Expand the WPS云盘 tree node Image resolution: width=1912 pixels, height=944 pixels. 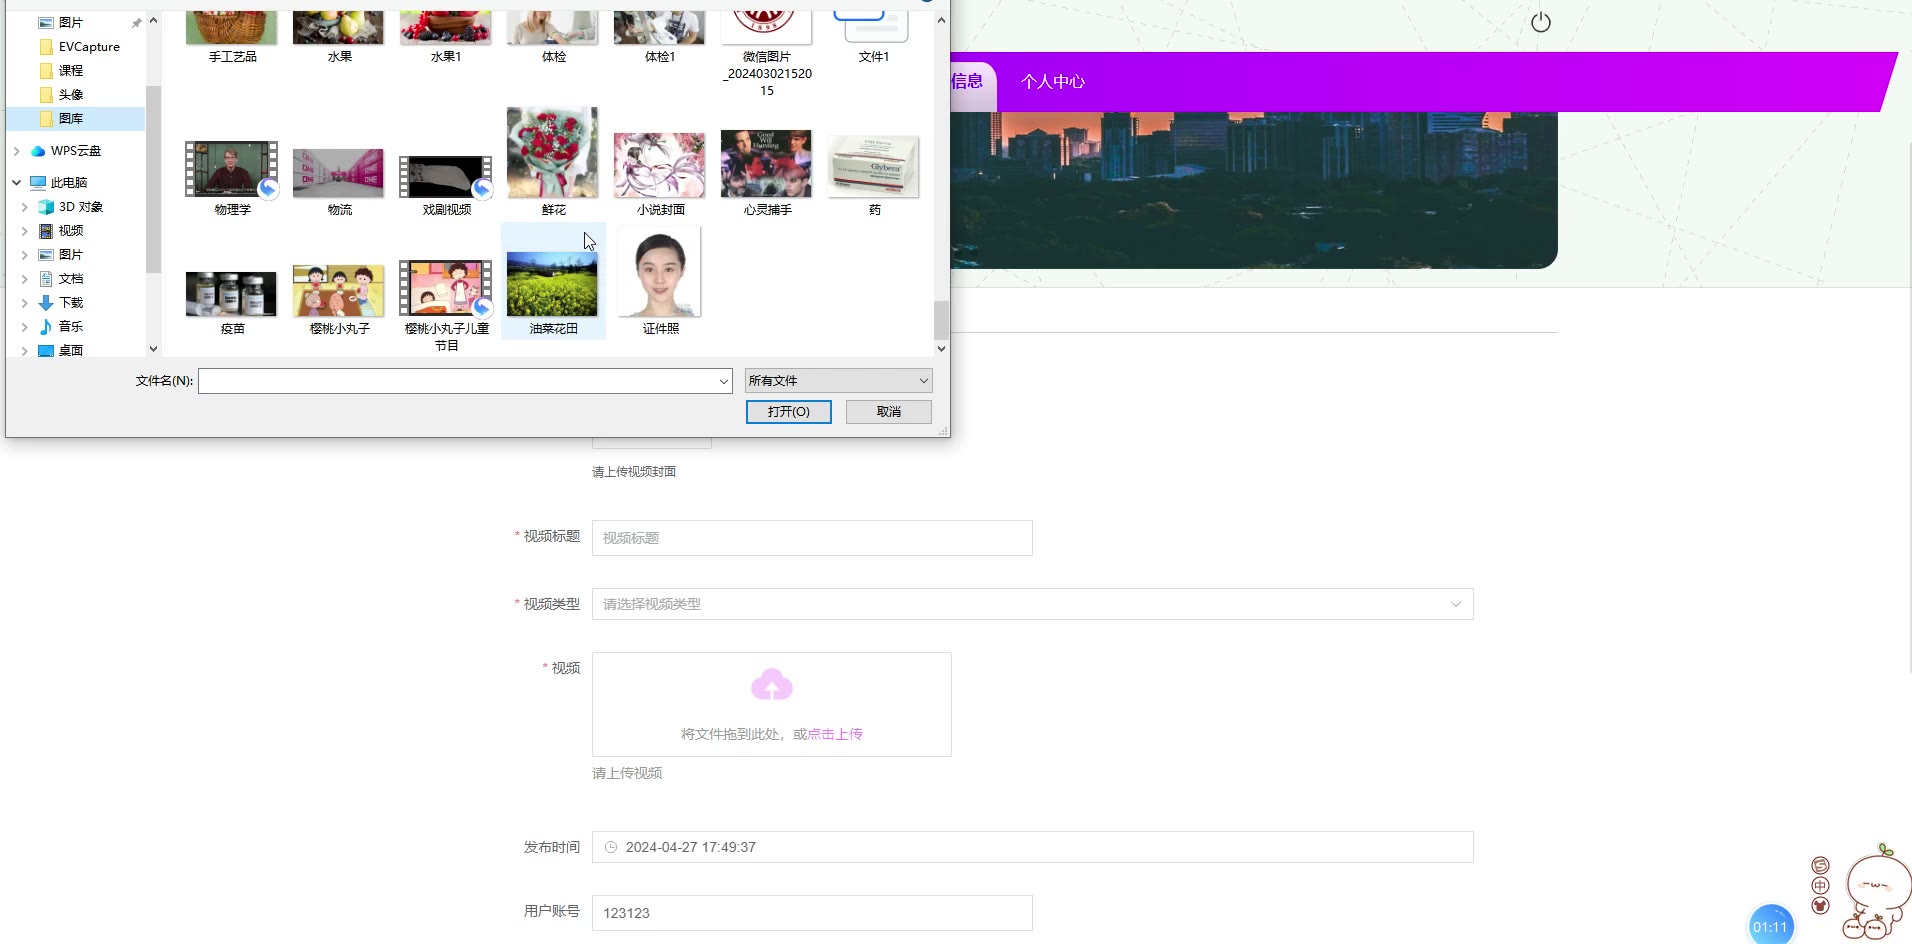pyautogui.click(x=16, y=151)
